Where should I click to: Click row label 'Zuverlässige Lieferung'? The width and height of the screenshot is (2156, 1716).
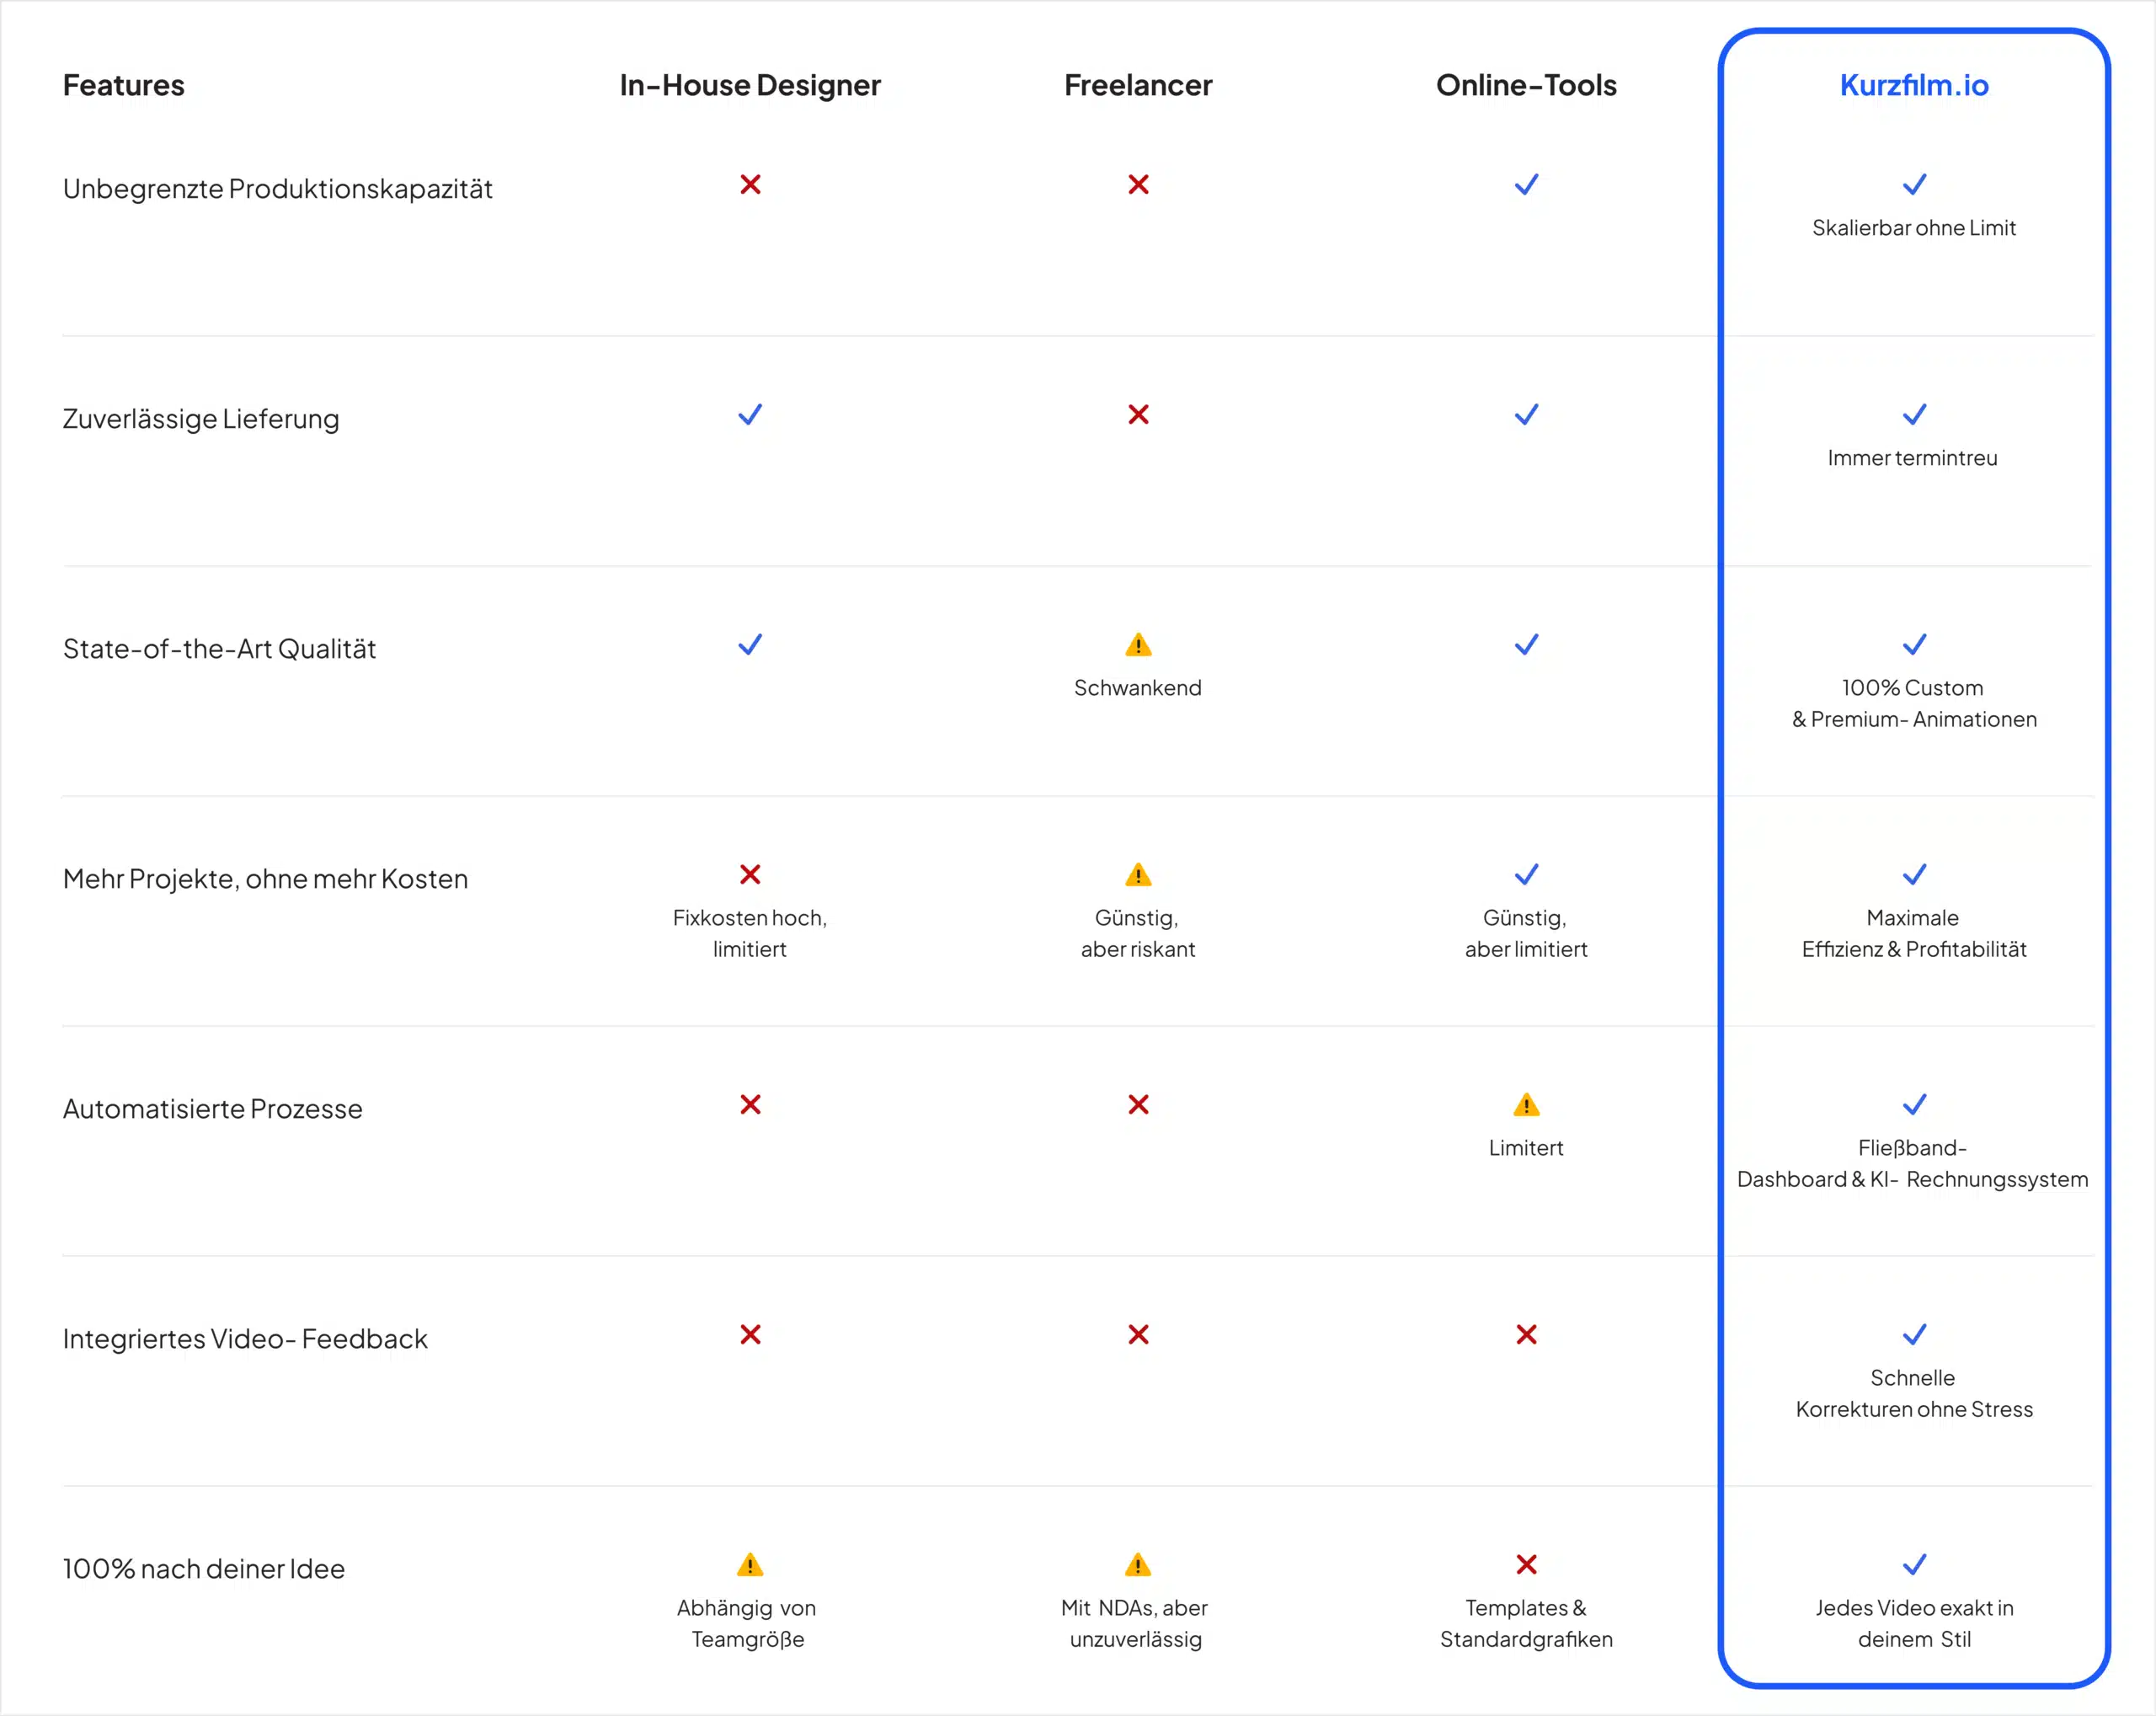pos(201,419)
